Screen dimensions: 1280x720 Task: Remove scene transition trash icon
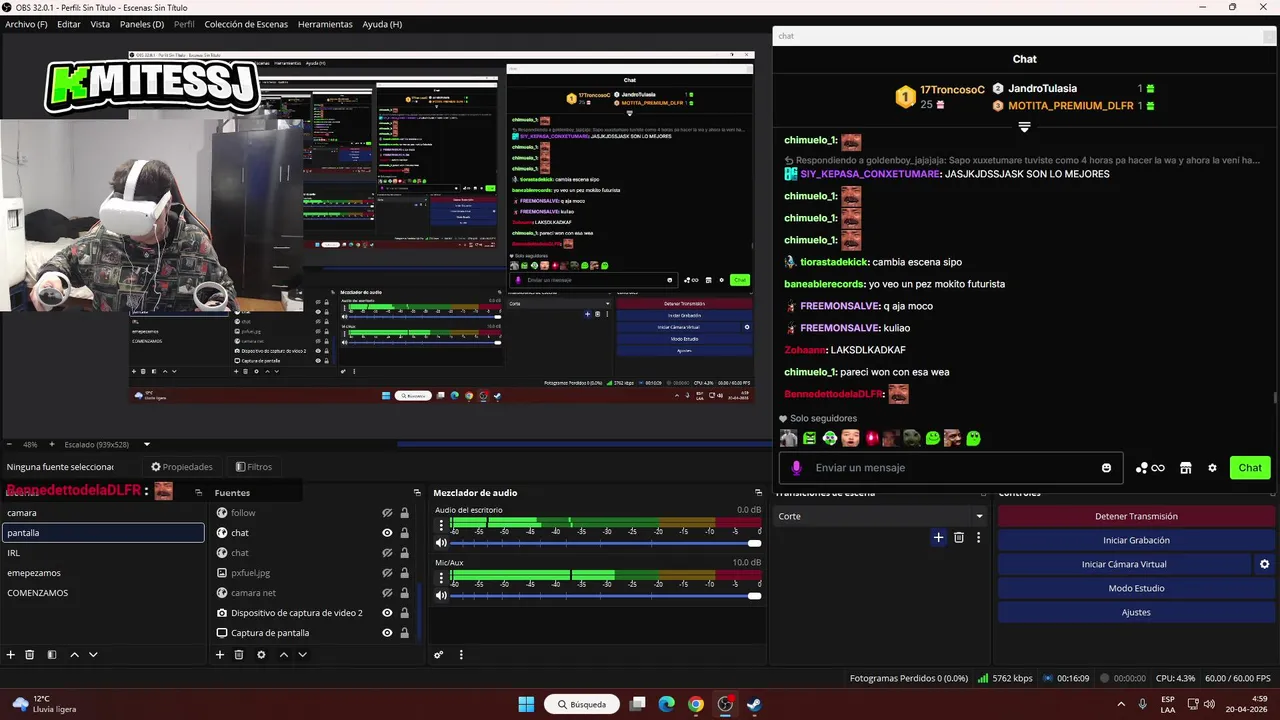pos(958,538)
